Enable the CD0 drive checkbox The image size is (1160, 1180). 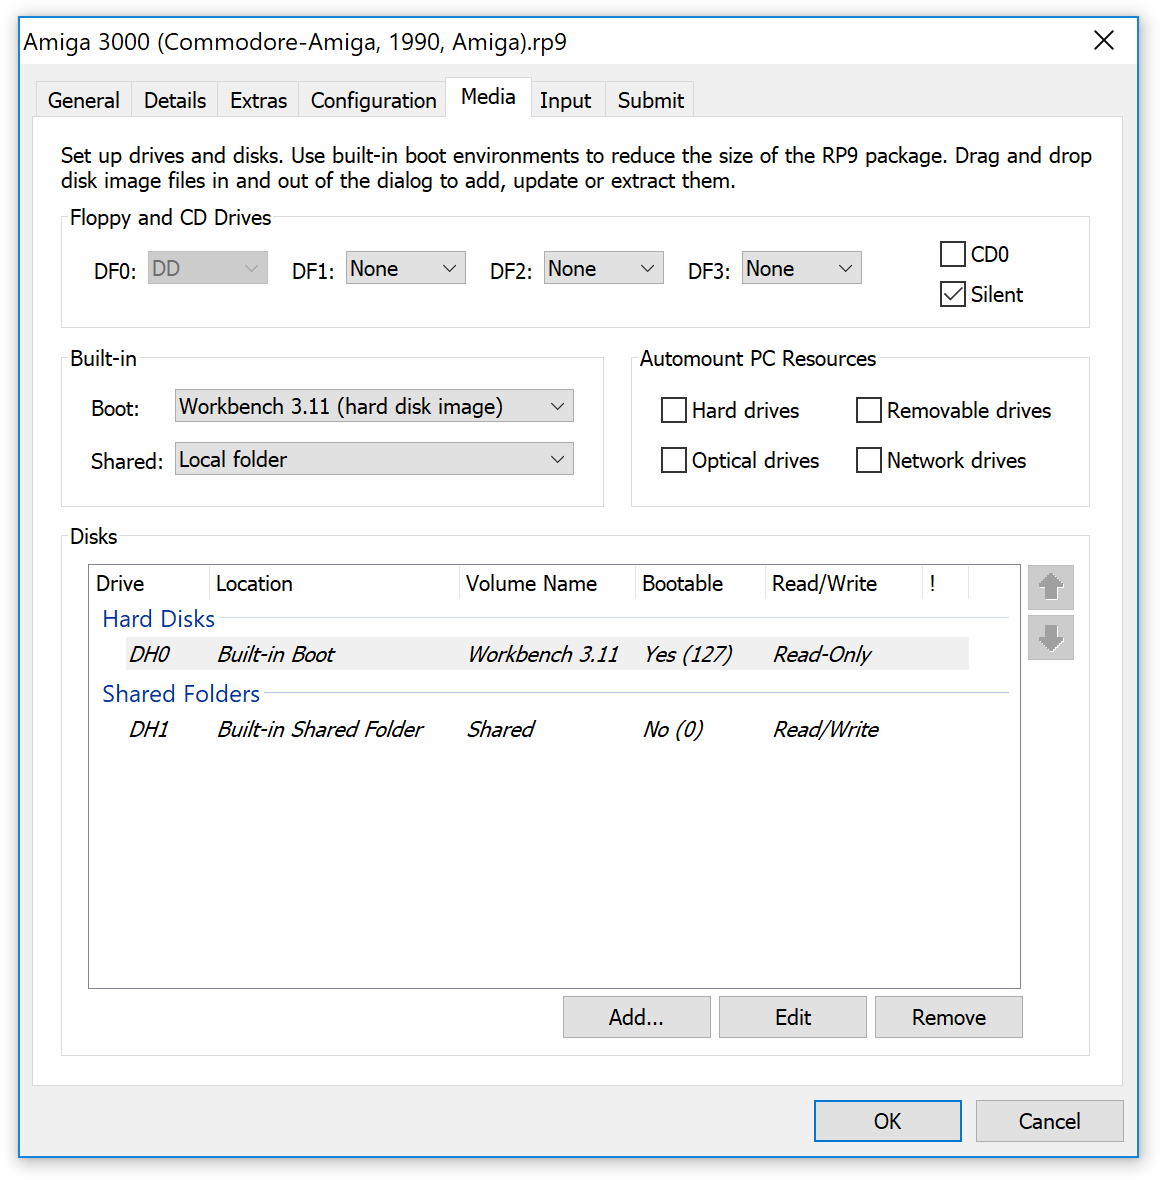pos(953,254)
